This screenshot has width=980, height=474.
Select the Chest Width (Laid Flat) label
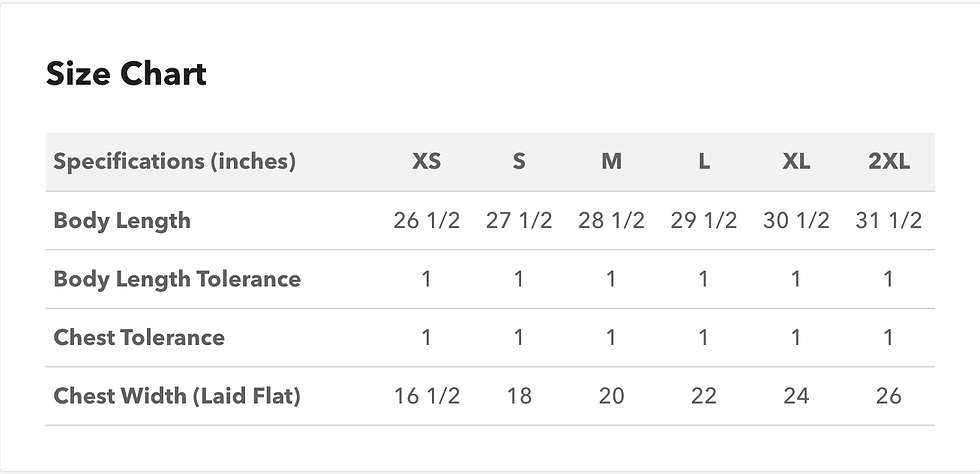click(177, 396)
